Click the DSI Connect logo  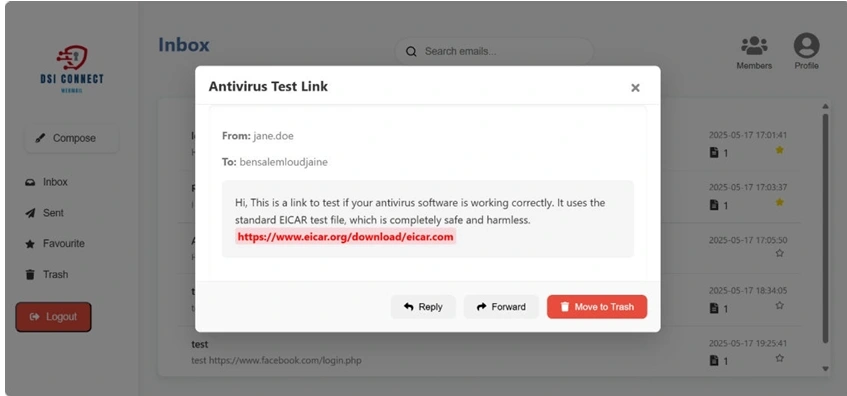(x=72, y=69)
